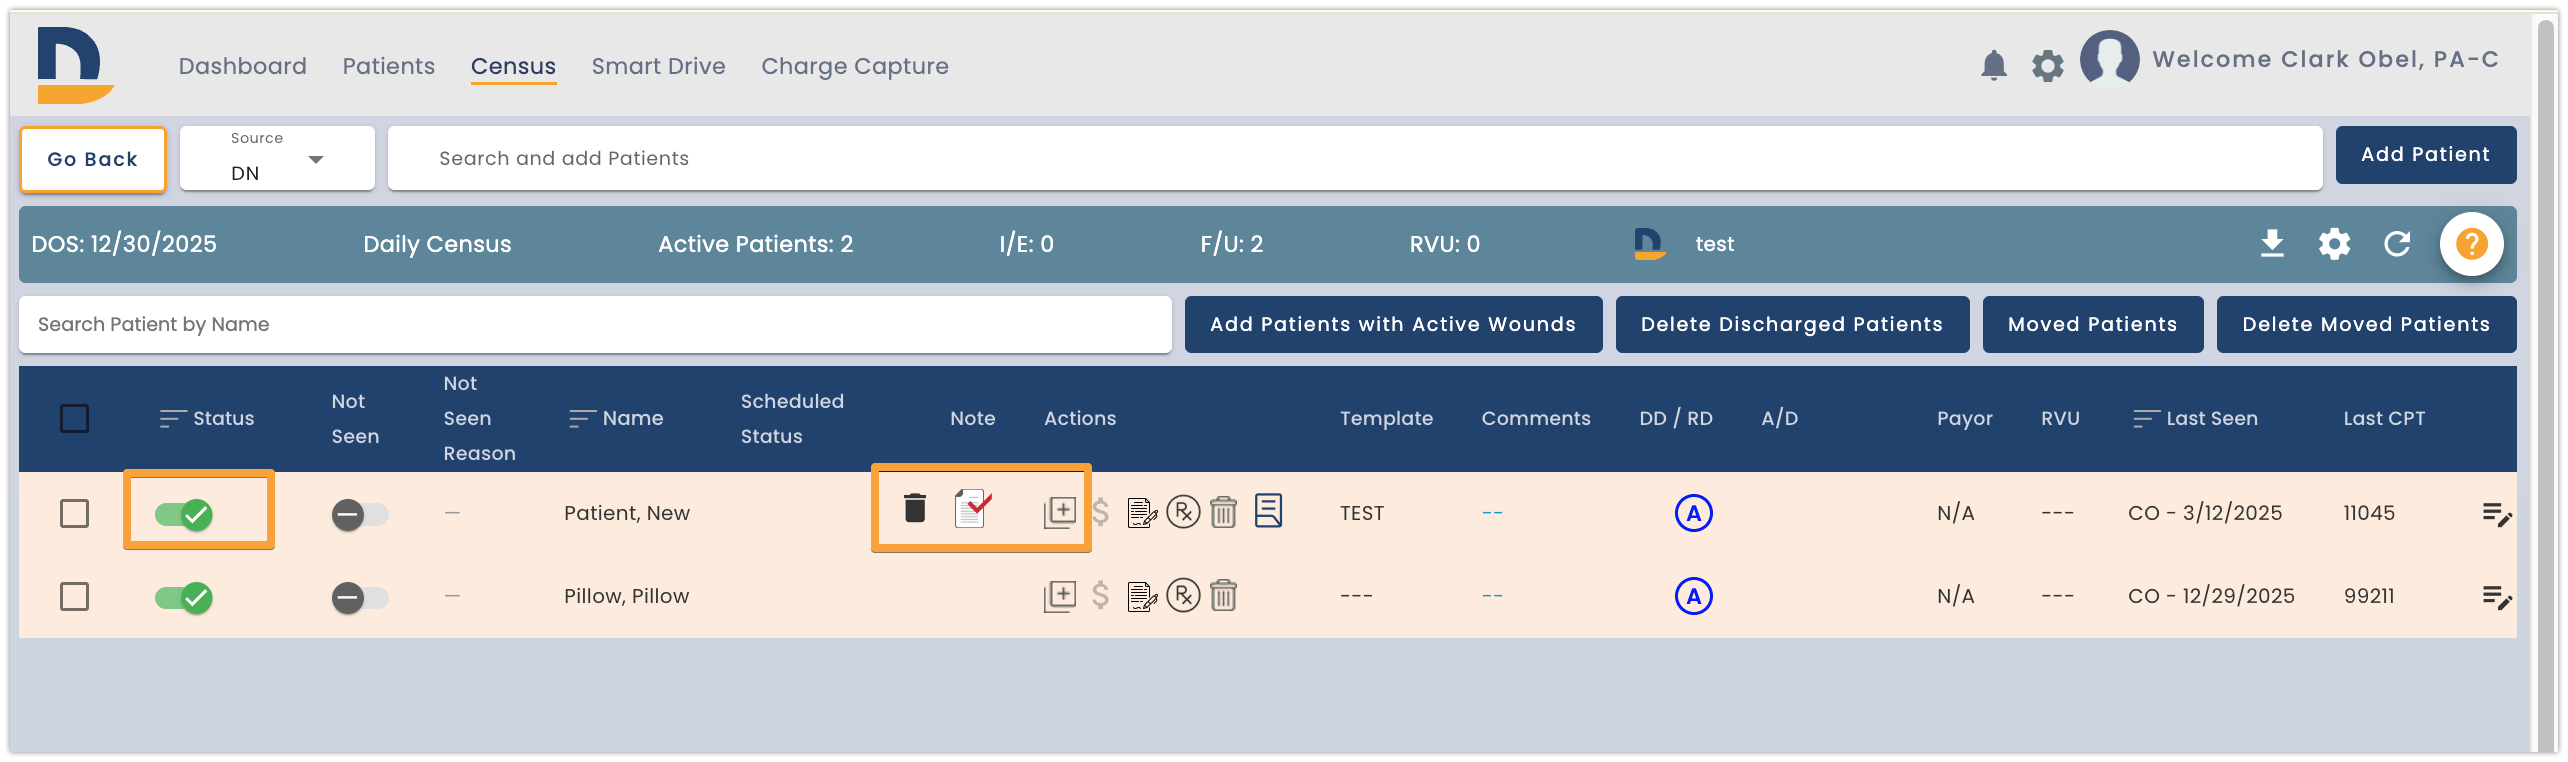Go to the Patients tab

pos(388,66)
